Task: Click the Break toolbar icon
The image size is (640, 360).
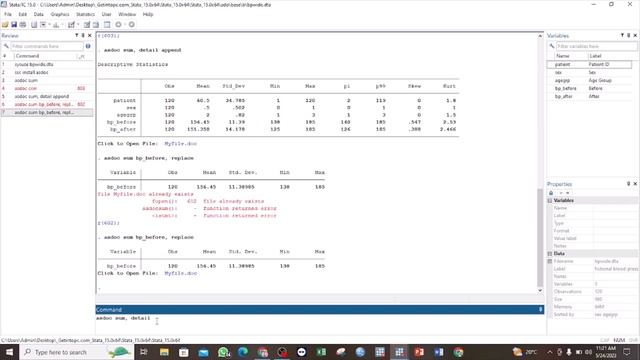Action: click(x=131, y=25)
